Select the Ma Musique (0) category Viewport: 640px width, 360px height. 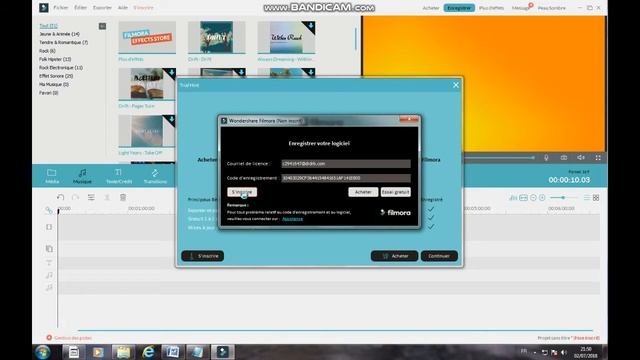[x=54, y=84]
